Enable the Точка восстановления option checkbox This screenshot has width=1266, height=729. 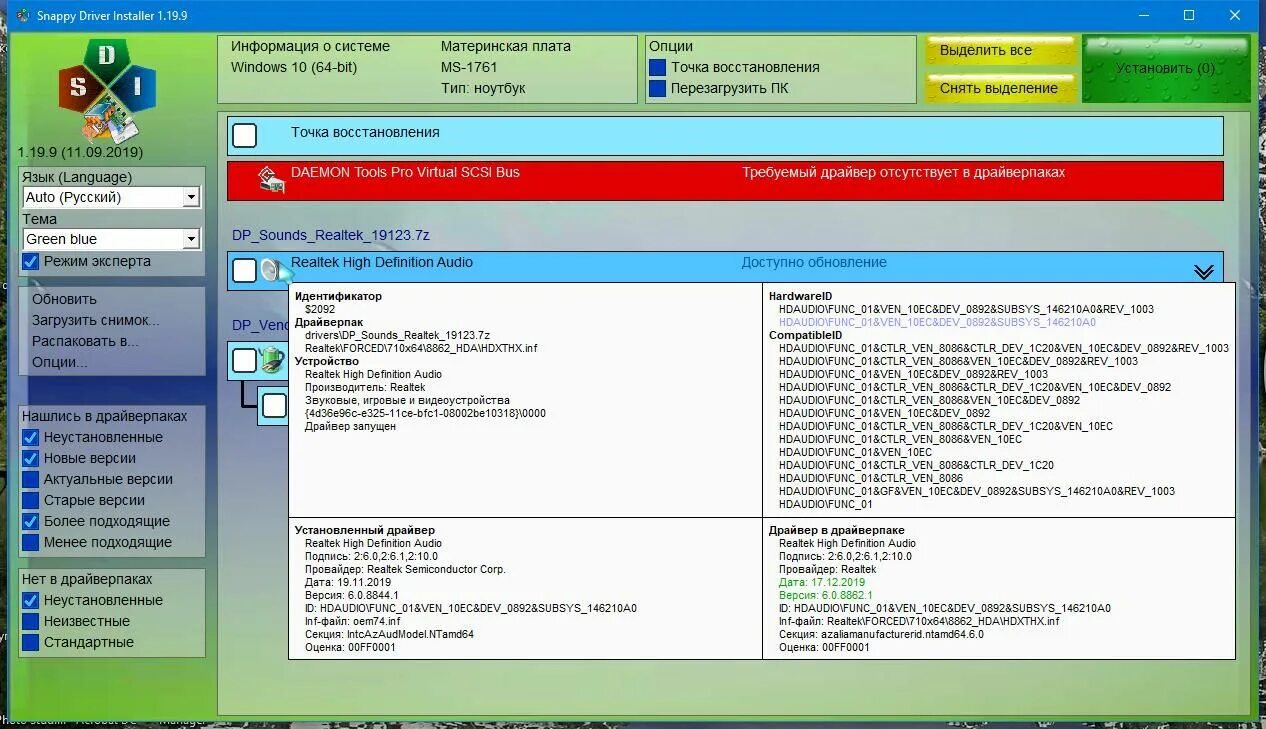coord(657,67)
